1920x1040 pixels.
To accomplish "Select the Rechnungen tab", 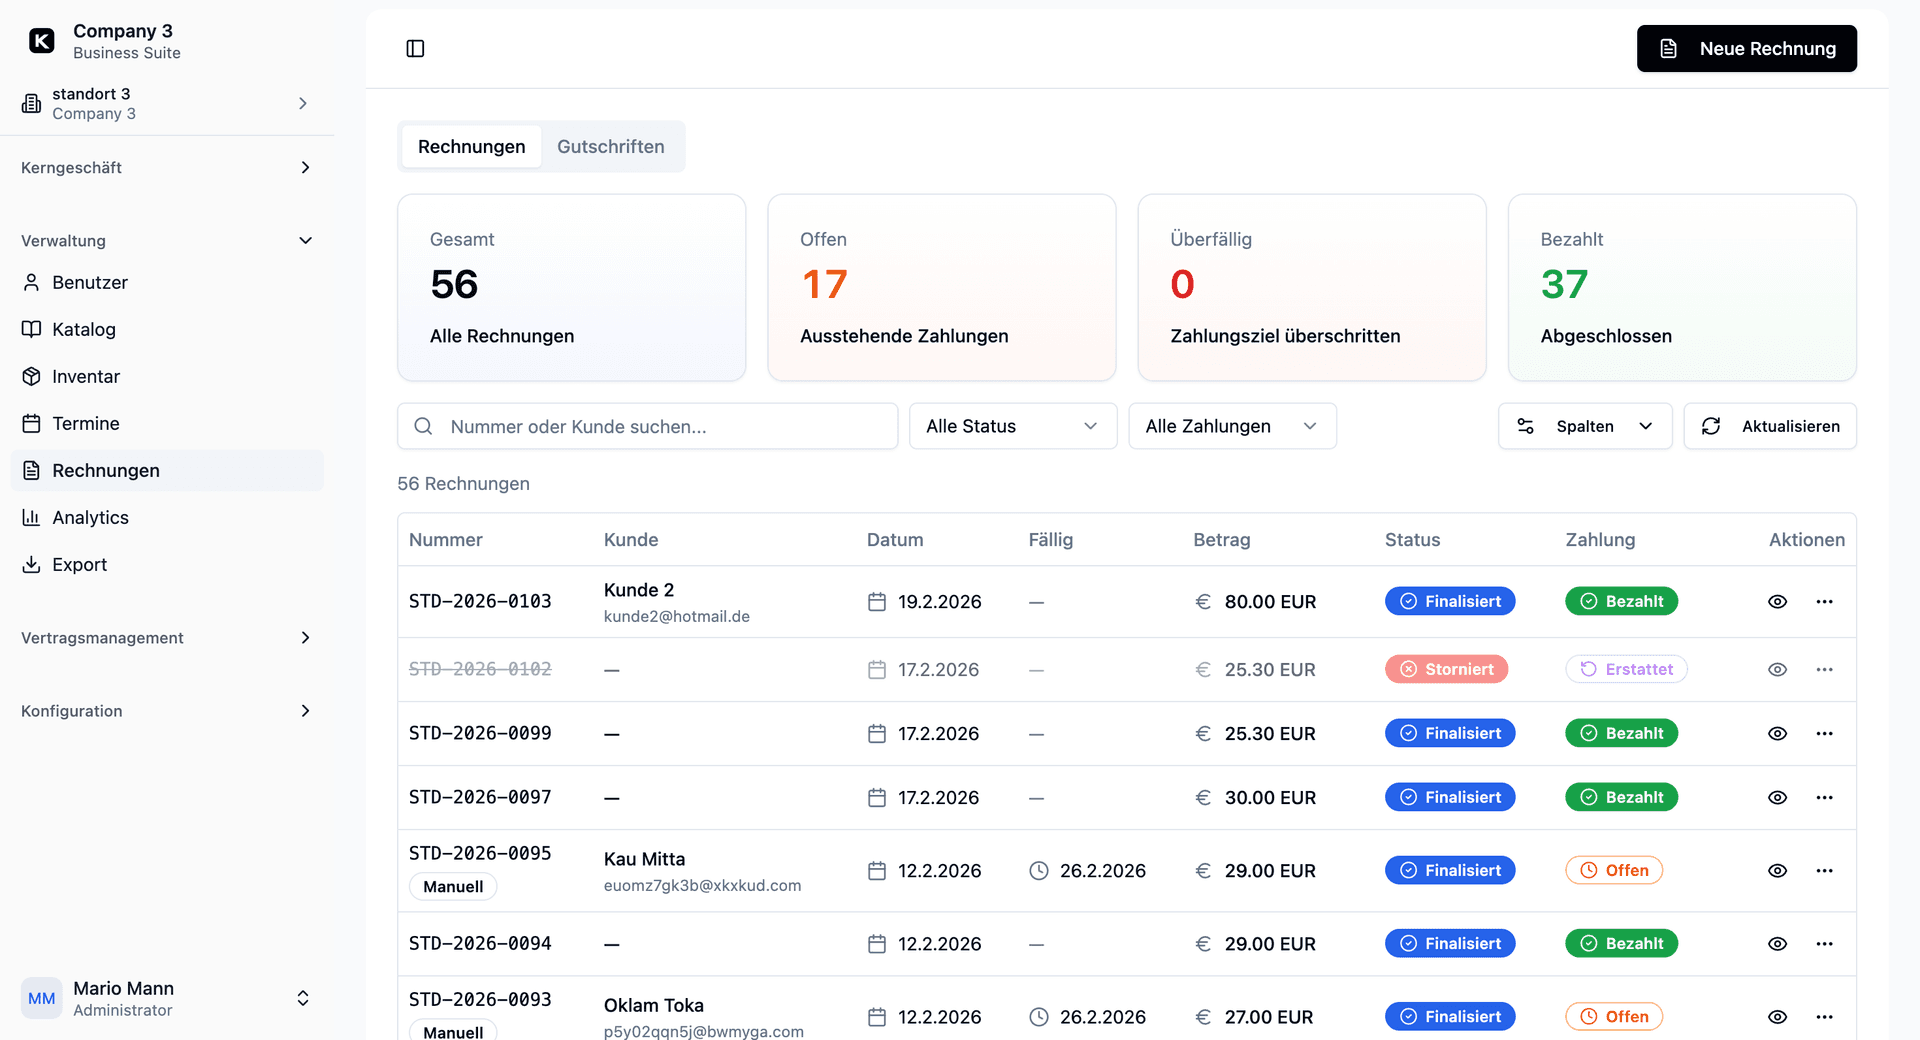I will tap(471, 147).
